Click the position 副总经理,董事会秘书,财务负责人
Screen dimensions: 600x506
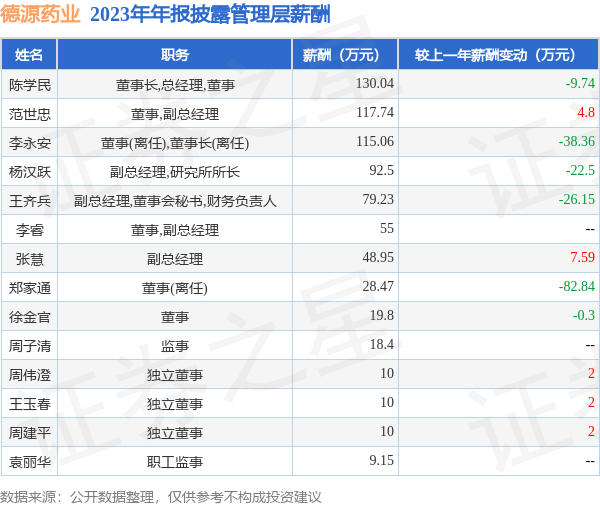(x=175, y=201)
